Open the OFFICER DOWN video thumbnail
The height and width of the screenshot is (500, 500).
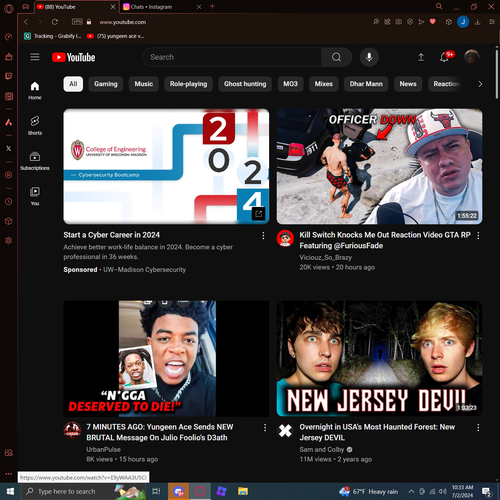[x=379, y=166]
